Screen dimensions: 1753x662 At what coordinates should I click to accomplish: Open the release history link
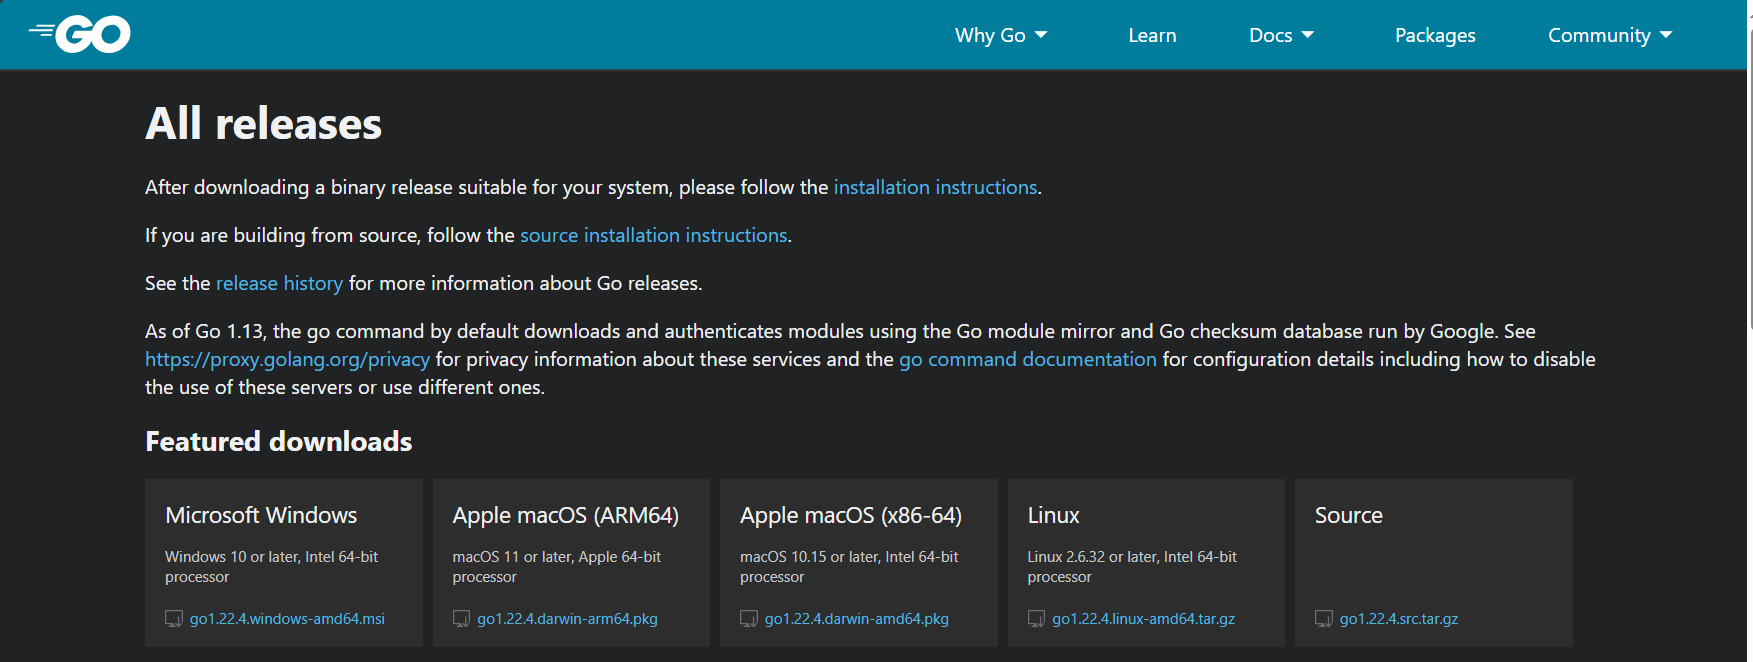279,283
